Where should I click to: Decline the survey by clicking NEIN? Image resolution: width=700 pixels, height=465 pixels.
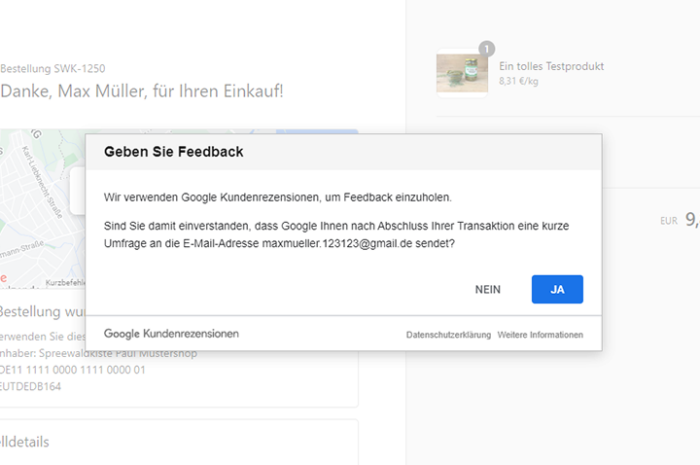[x=488, y=290]
